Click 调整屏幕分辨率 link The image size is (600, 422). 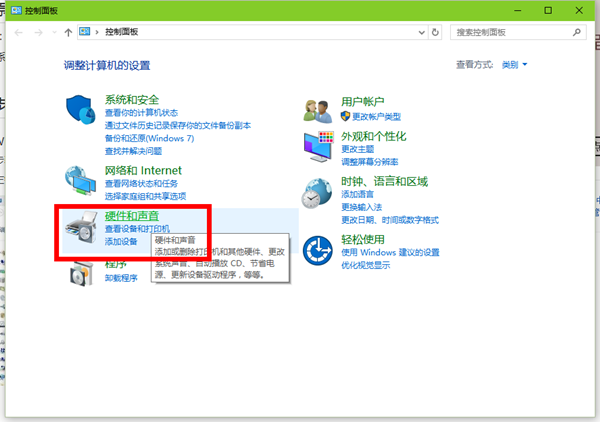(370, 162)
